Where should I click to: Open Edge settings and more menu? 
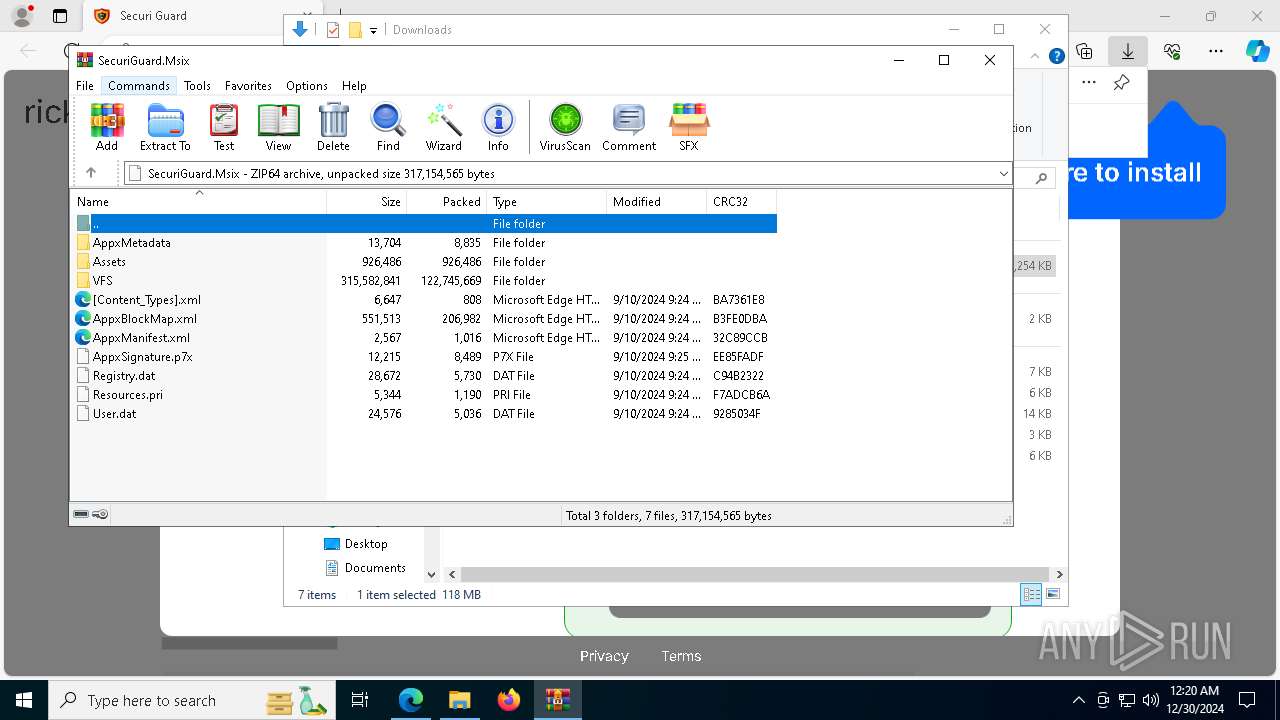[x=1216, y=51]
